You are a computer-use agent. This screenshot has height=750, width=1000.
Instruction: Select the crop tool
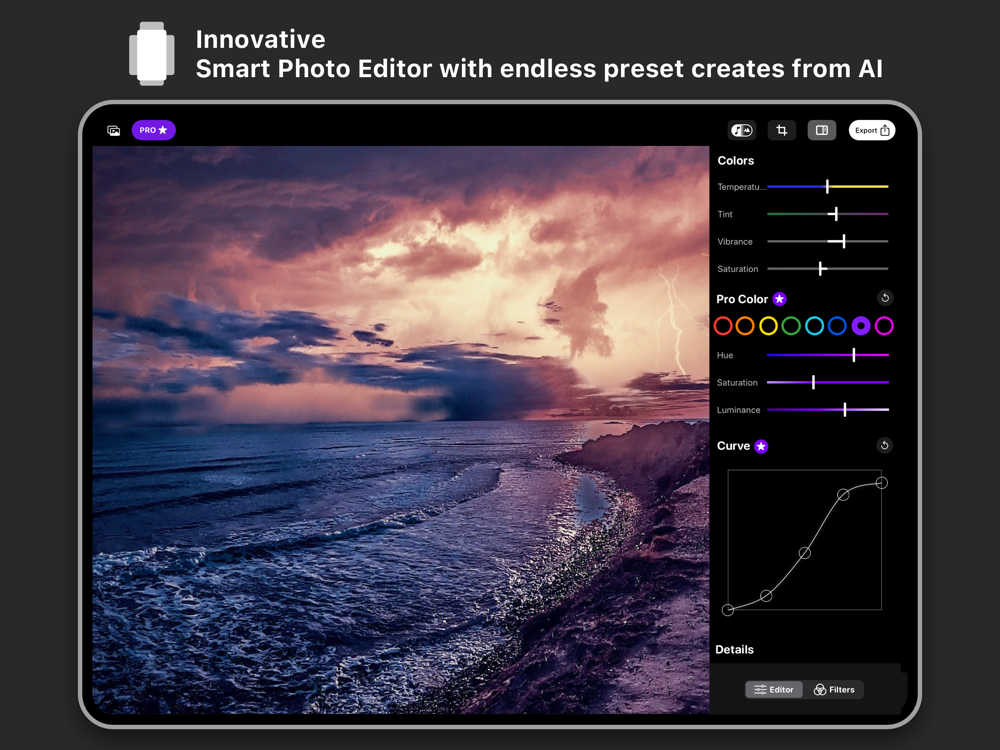tap(781, 130)
